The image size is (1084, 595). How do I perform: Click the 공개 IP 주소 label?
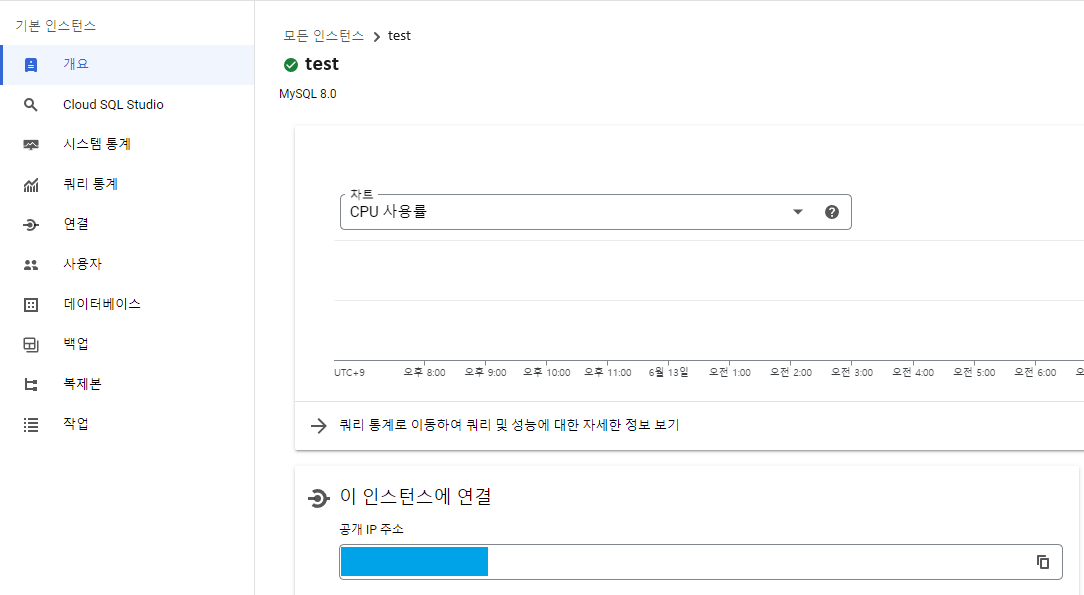[x=371, y=529]
